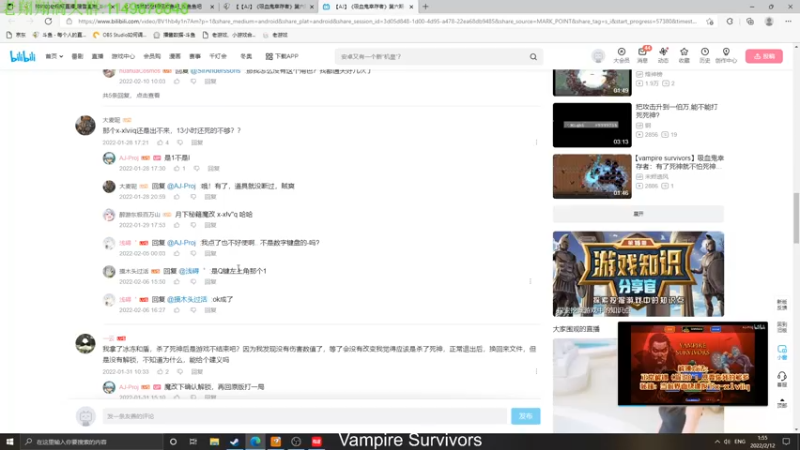Image resolution: width=800 pixels, height=450 pixels.
Task: Open the 大会员 icon in the header
Action: [x=621, y=55]
